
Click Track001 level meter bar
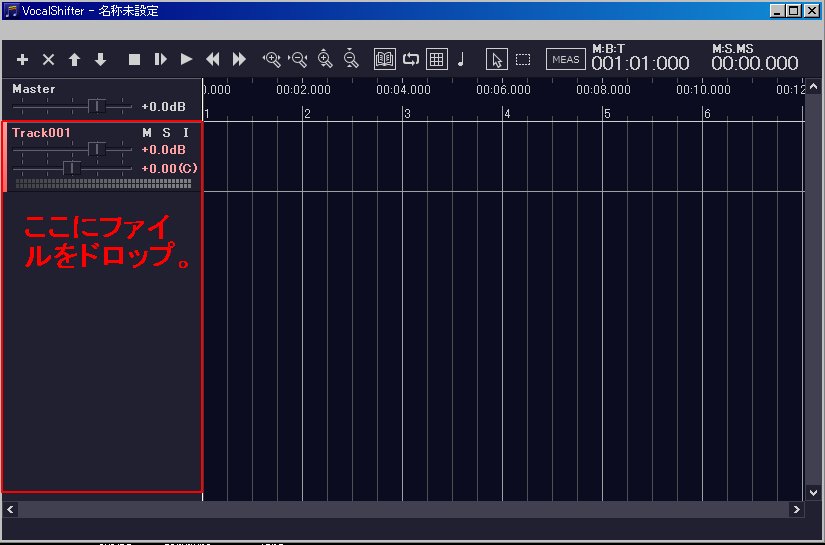tap(104, 183)
